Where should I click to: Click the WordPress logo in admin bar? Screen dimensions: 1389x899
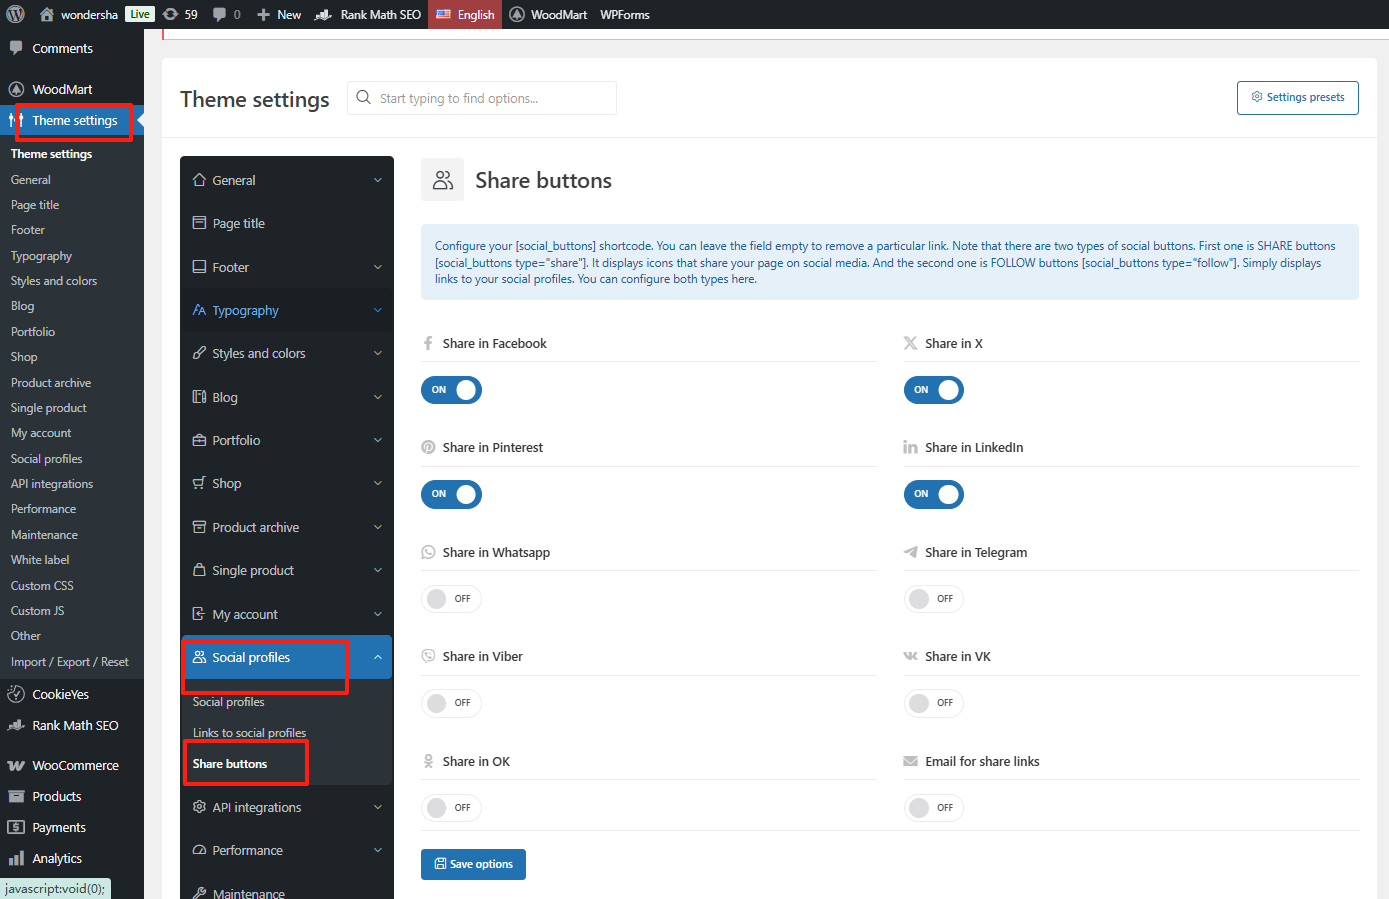(x=15, y=14)
